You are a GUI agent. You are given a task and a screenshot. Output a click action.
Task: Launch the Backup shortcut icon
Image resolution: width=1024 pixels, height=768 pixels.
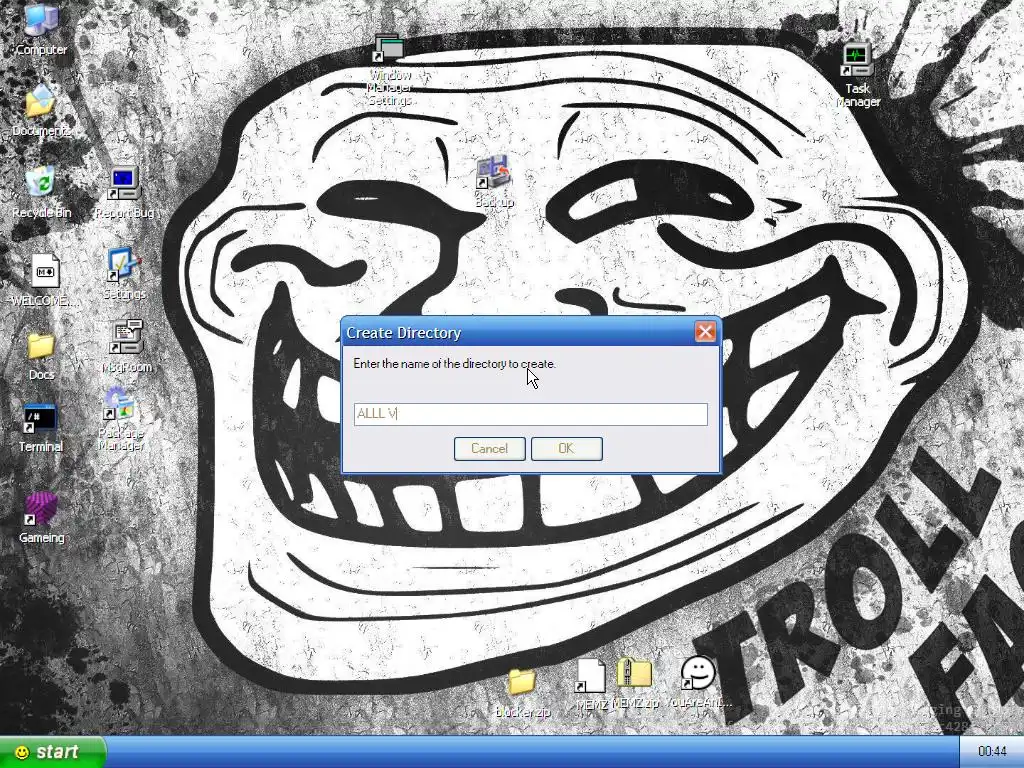(x=494, y=182)
